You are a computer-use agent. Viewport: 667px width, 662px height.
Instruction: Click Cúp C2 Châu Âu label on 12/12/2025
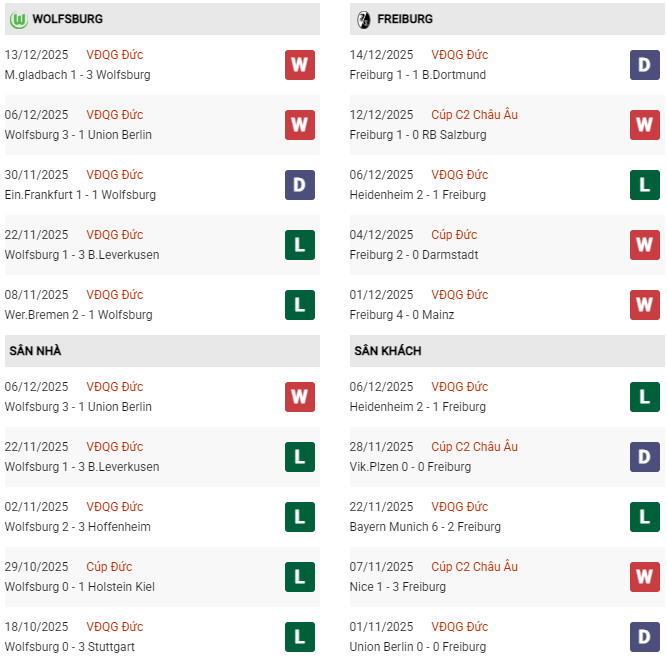475,115
